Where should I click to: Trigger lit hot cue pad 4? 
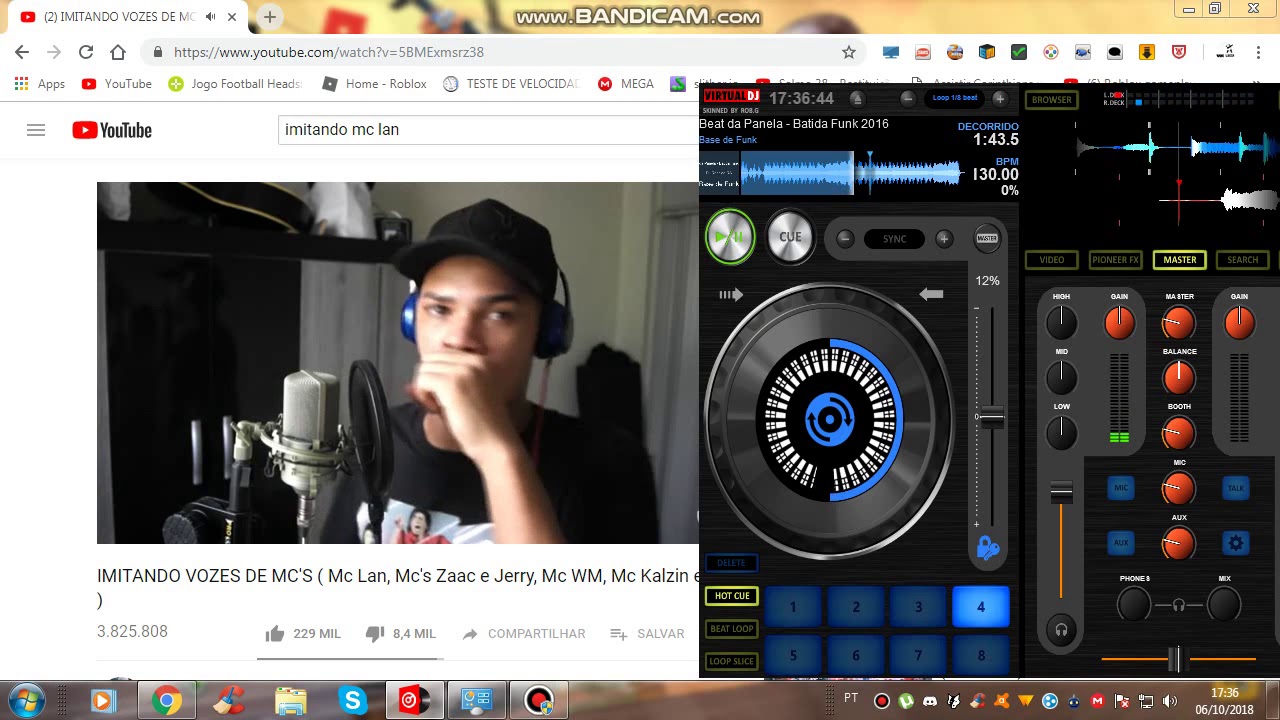pos(981,607)
